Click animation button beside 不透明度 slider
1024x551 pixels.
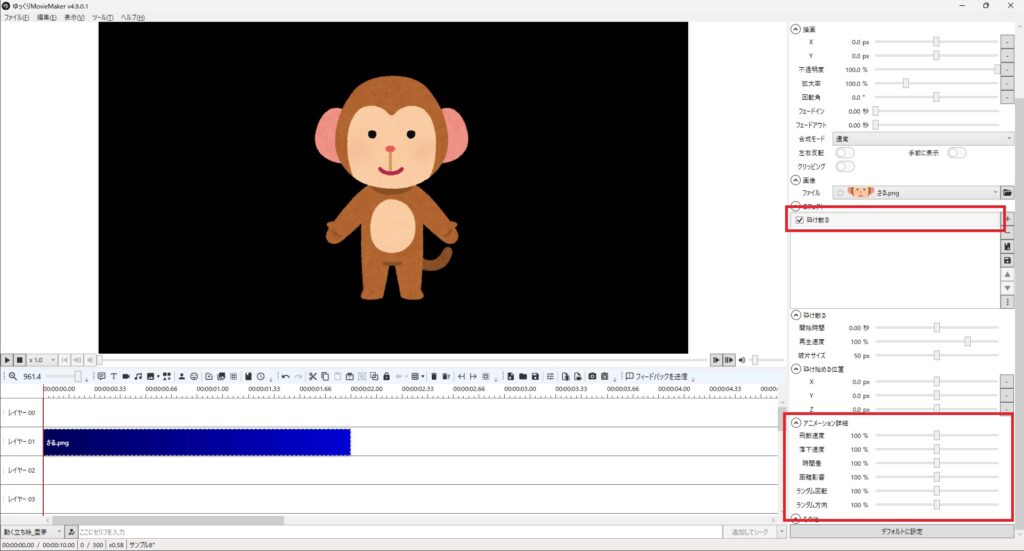coord(1007,69)
